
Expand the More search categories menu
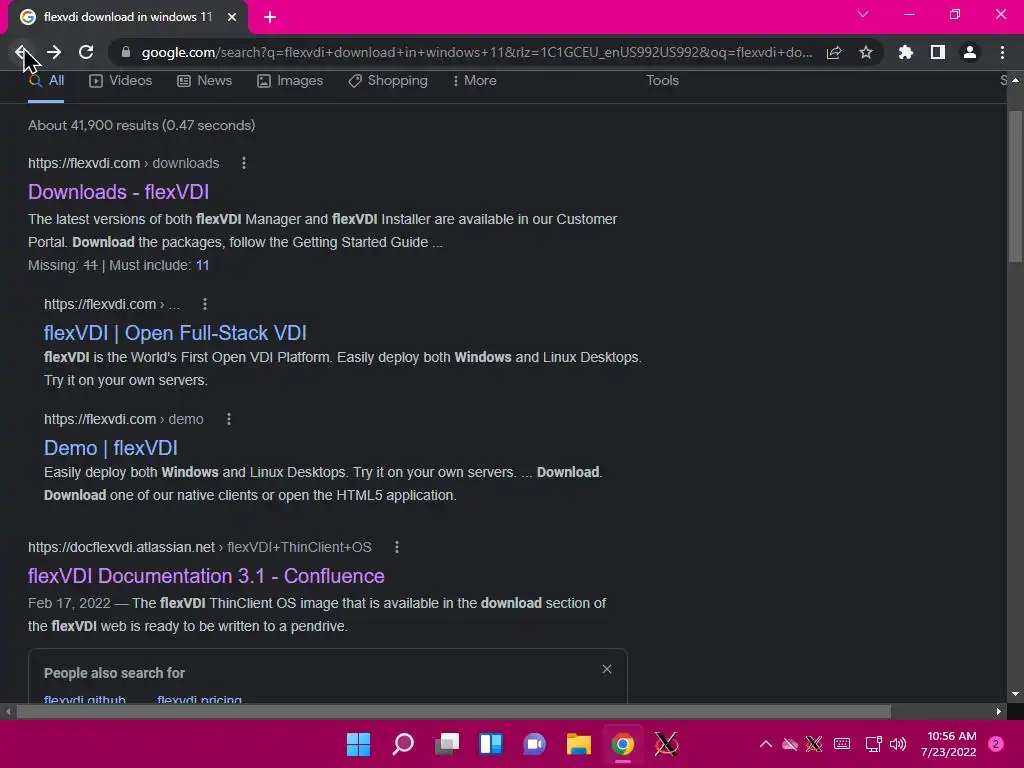475,81
